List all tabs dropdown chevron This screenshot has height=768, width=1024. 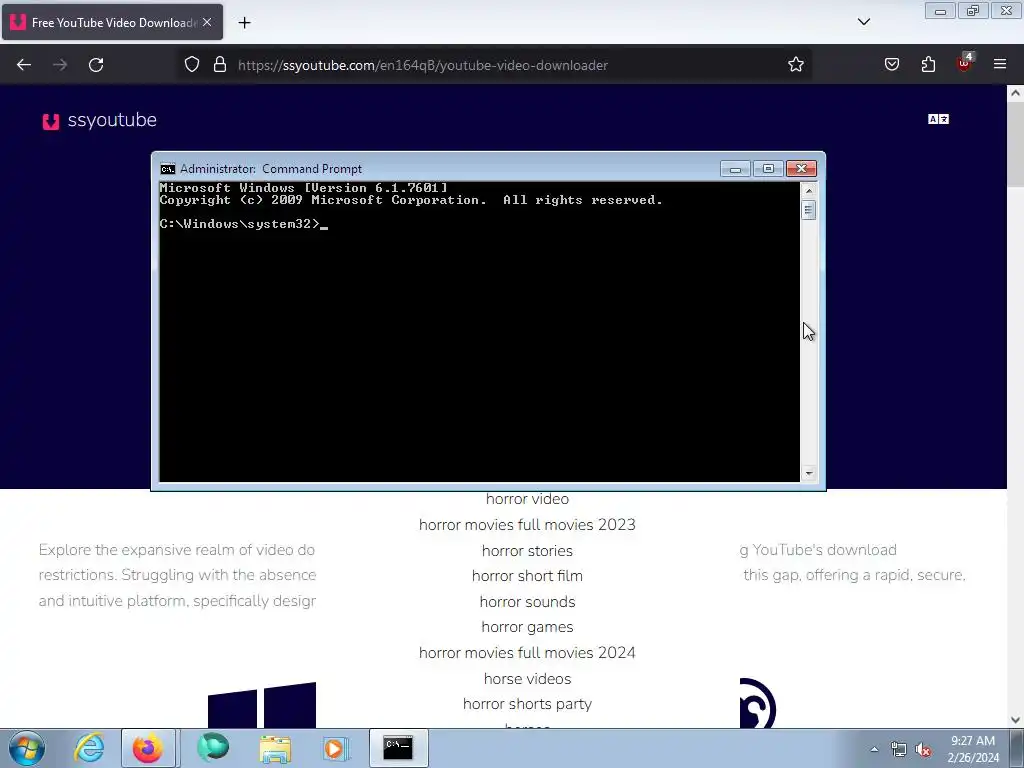(x=863, y=22)
